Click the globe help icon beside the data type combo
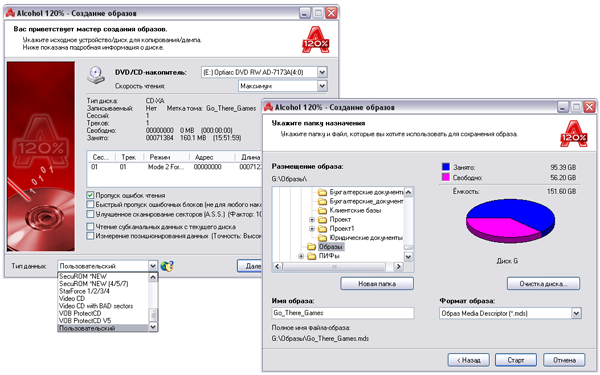The width and height of the screenshot is (600, 375). point(167,266)
